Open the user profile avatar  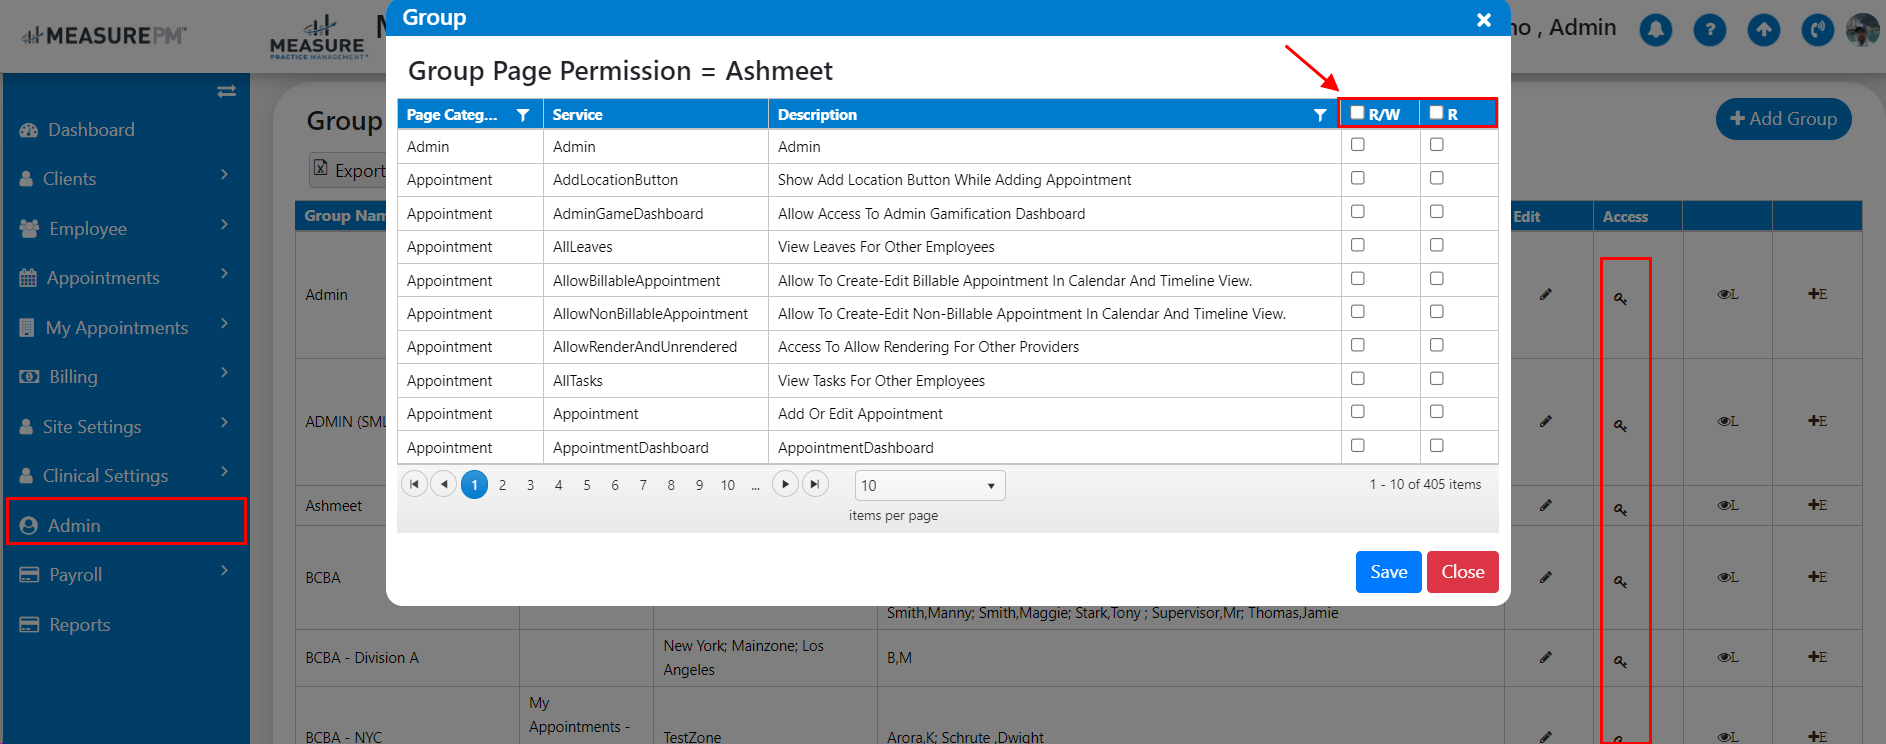pos(1862,30)
